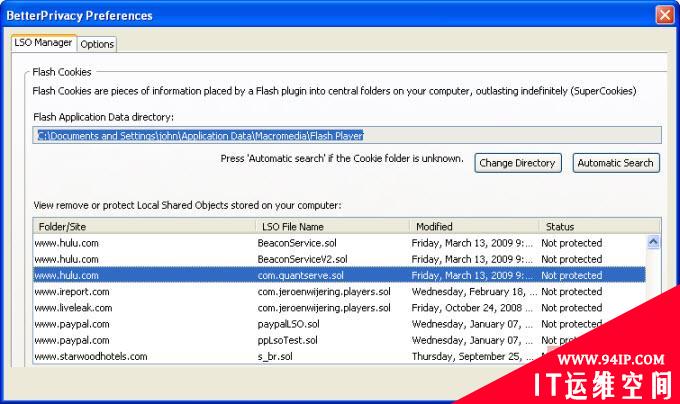This screenshot has height=404, width=680.
Task: Click the Thursday, September 25 date cell
Action: 473,356
